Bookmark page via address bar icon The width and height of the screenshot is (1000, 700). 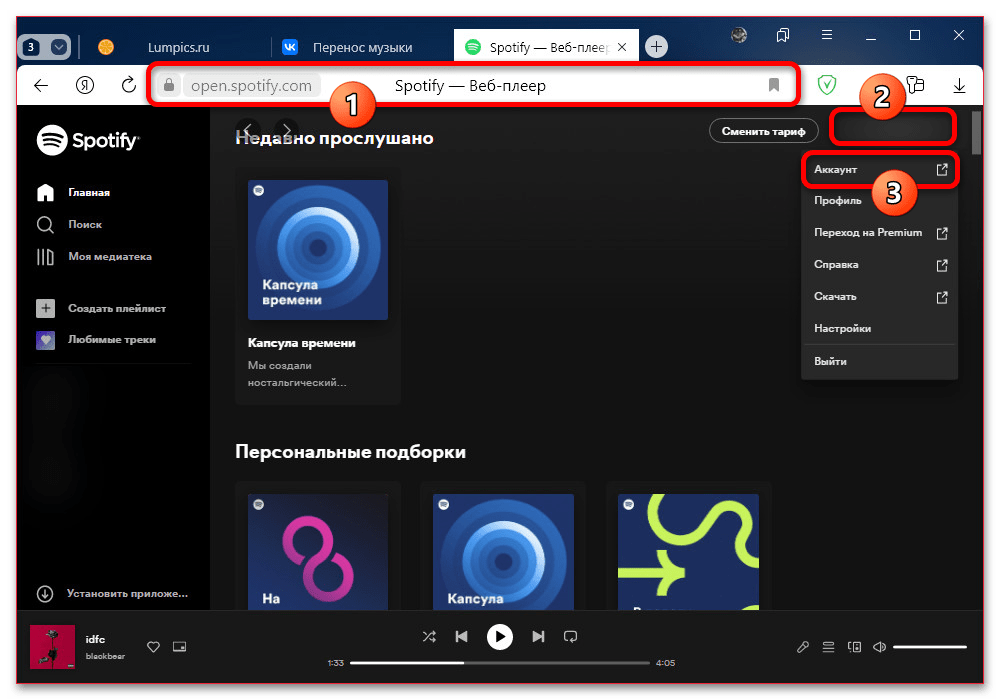pyautogui.click(x=774, y=85)
